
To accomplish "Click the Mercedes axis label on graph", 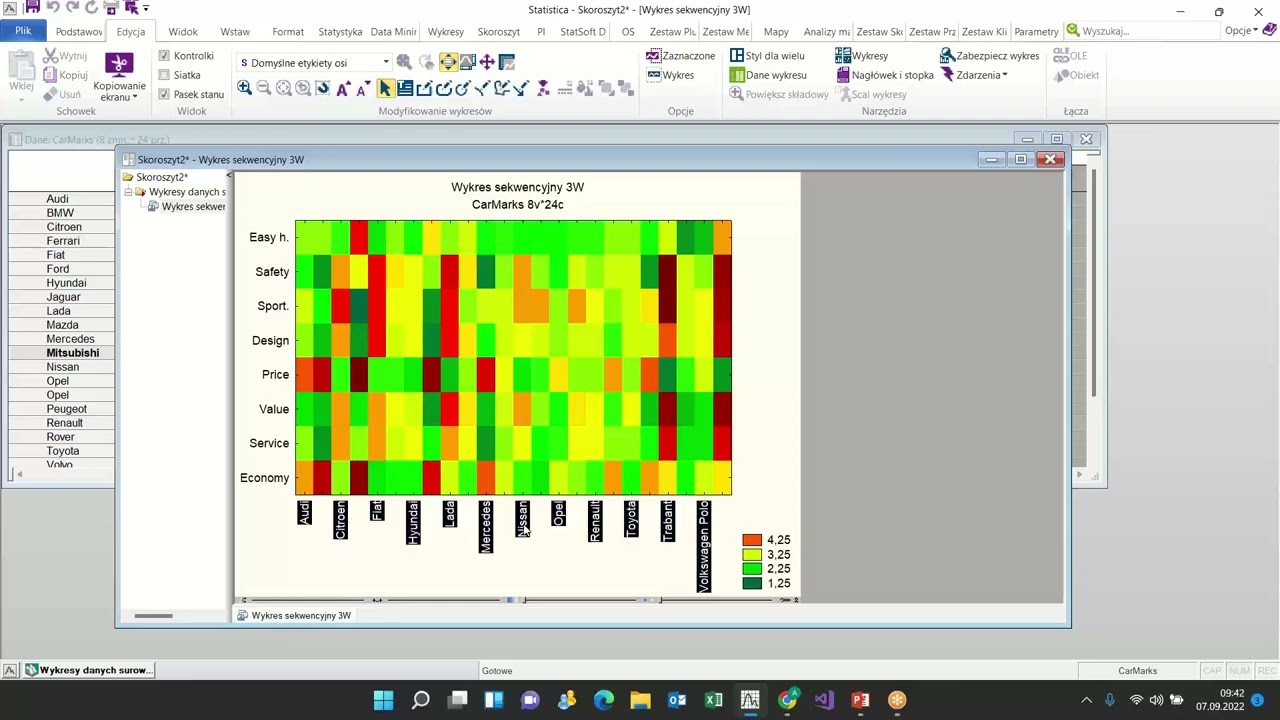I will pos(486,526).
